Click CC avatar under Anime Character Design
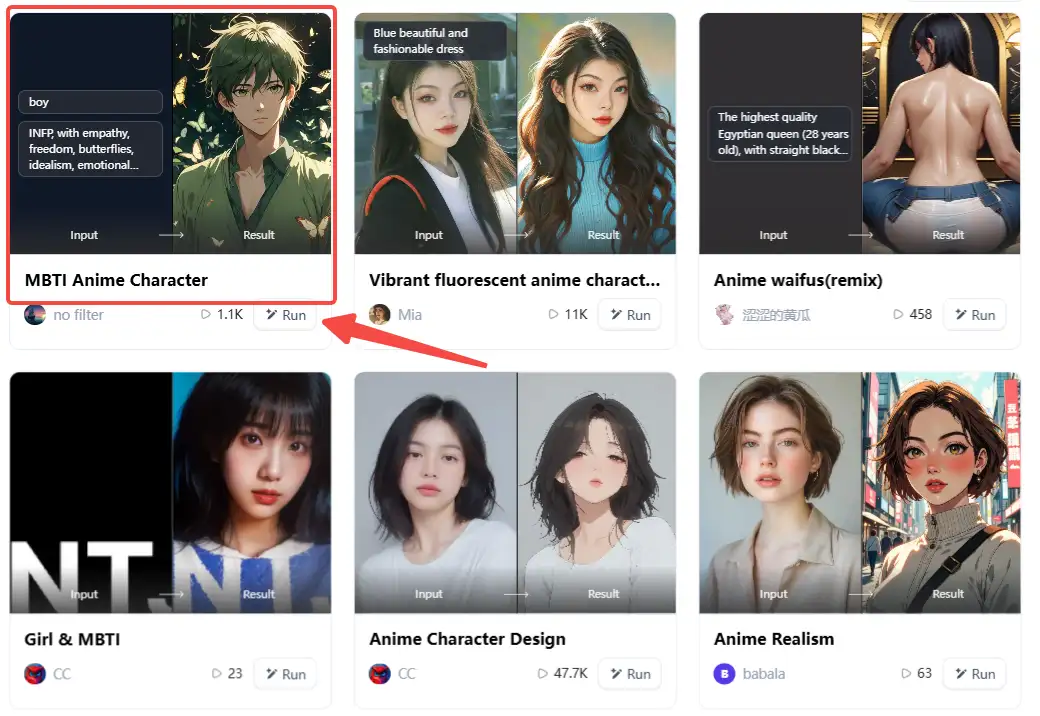The width and height of the screenshot is (1040, 716). [x=379, y=674]
